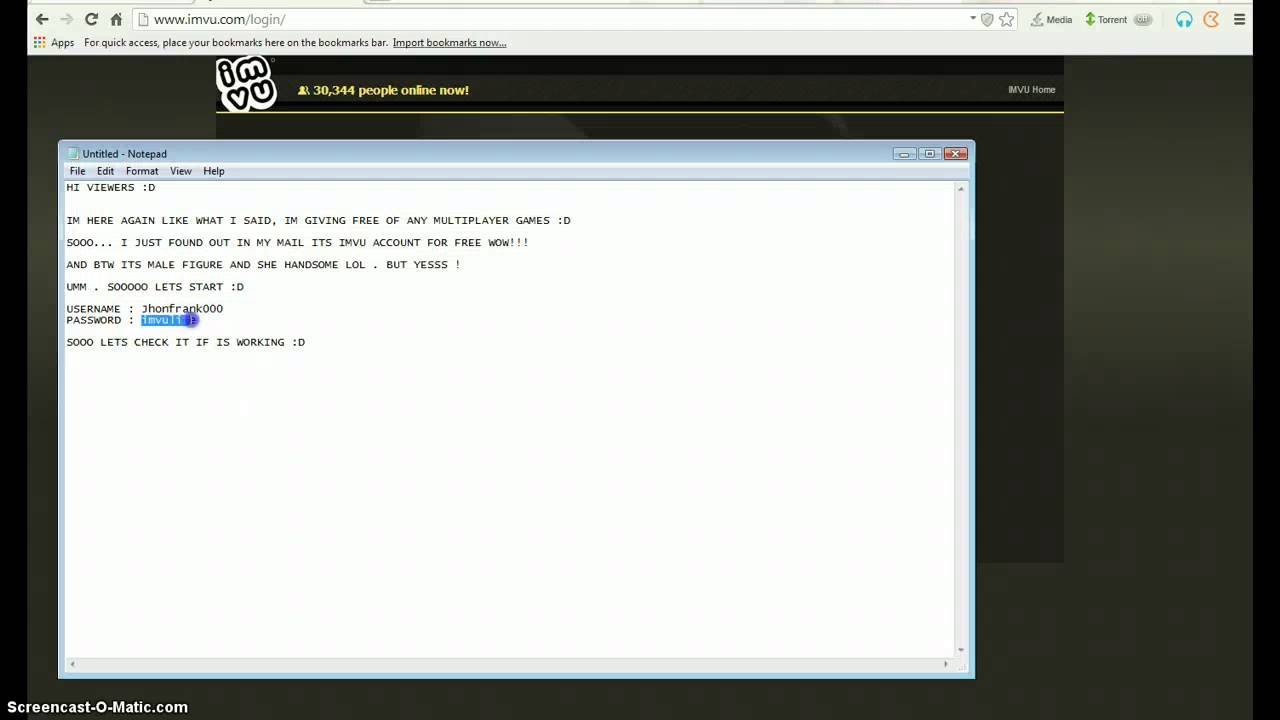Image resolution: width=1280 pixels, height=720 pixels.
Task: Bookmark this page with the star icon
Action: coord(1006,19)
